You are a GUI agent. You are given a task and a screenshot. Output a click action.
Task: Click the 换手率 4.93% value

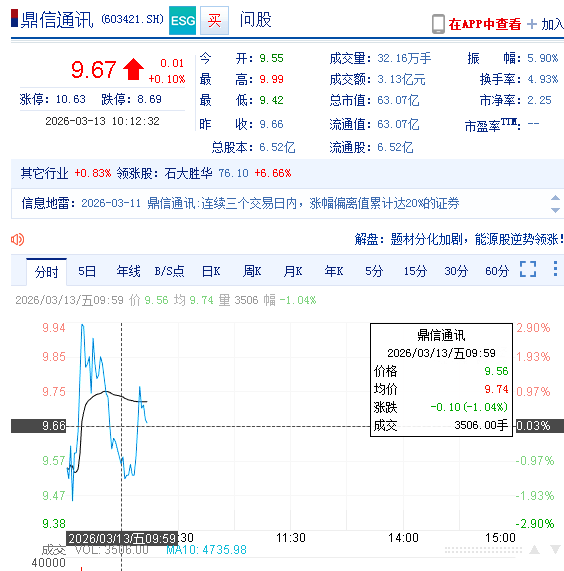coord(543,79)
